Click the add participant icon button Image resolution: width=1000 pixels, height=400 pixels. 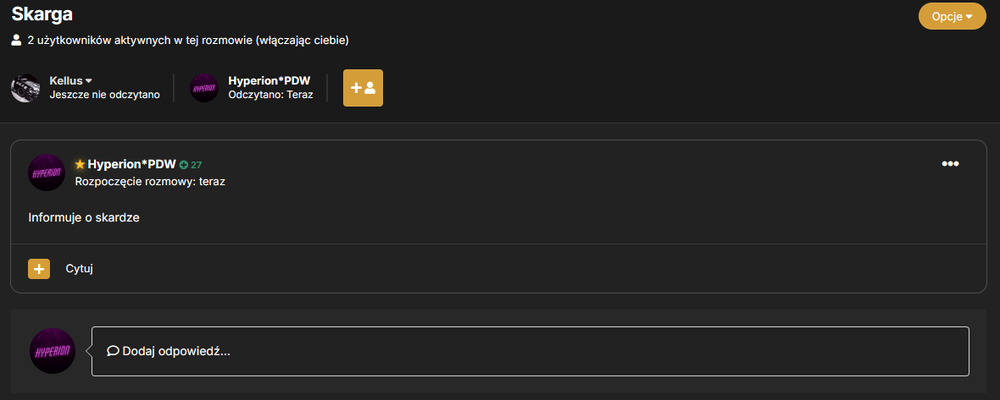(x=363, y=88)
